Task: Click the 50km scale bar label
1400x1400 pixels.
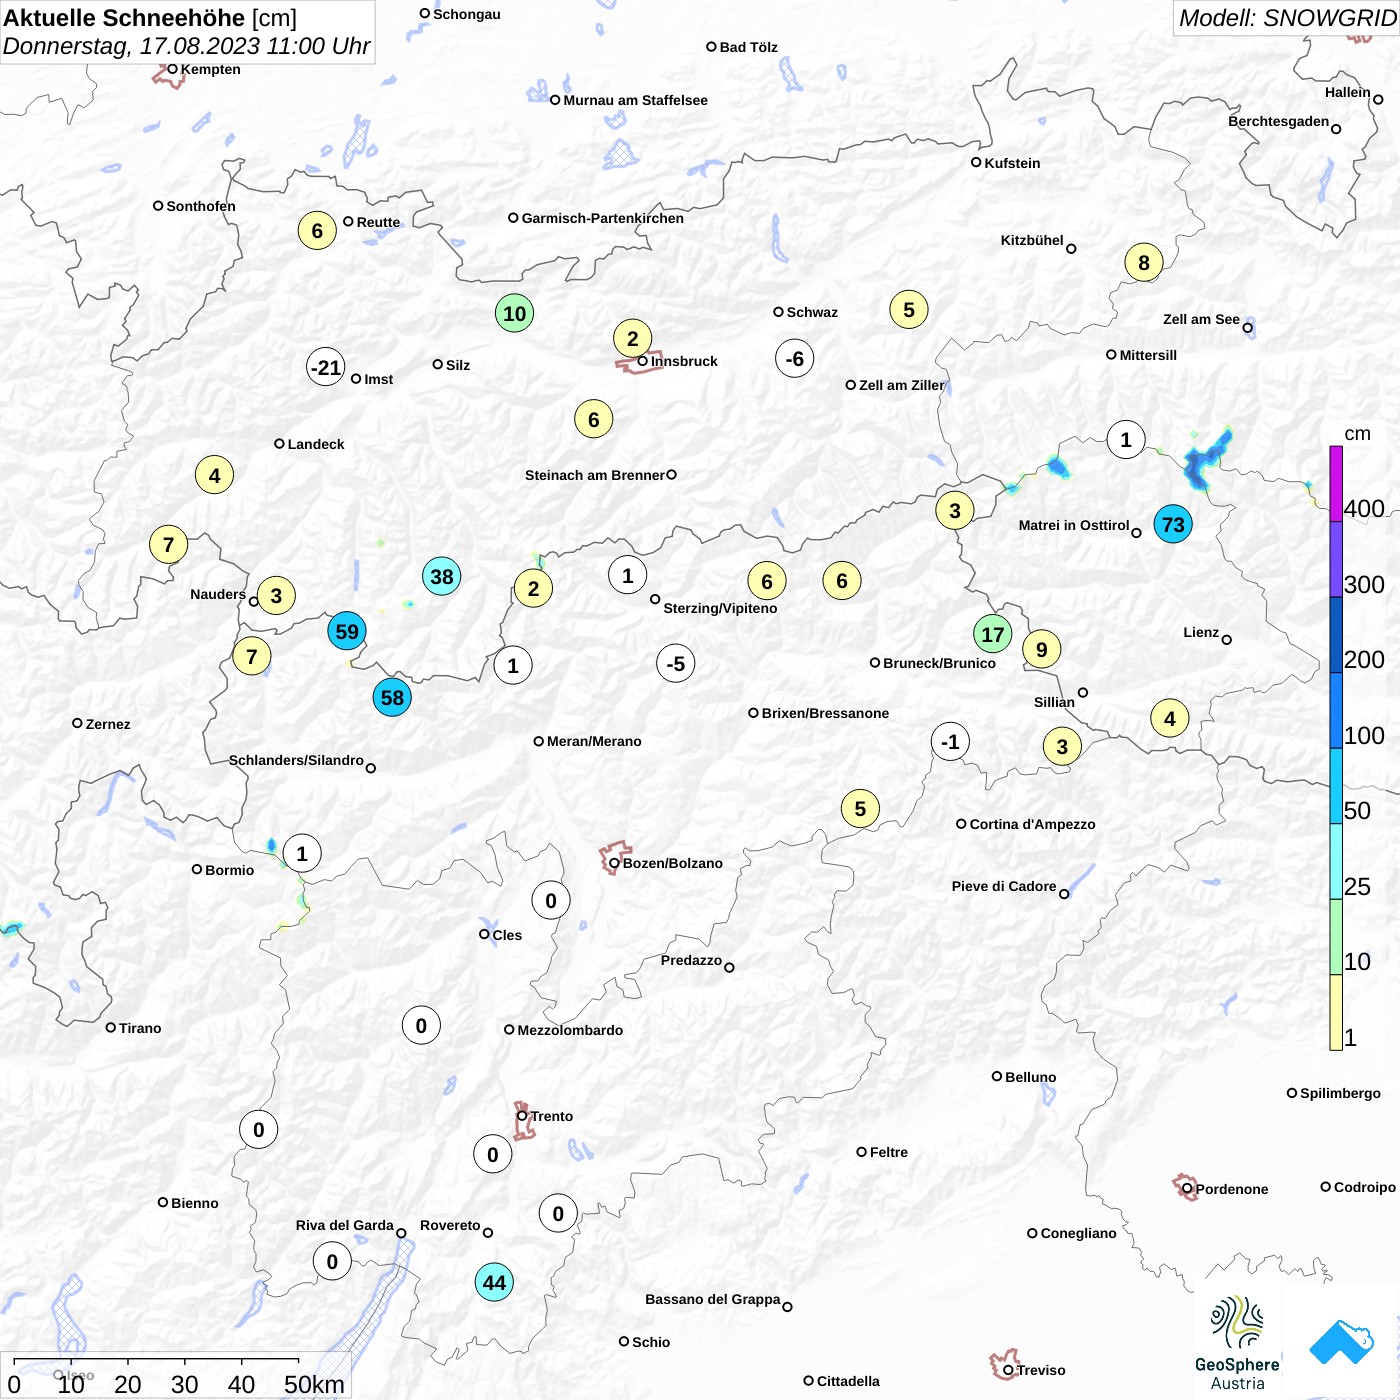Action: (x=315, y=1384)
